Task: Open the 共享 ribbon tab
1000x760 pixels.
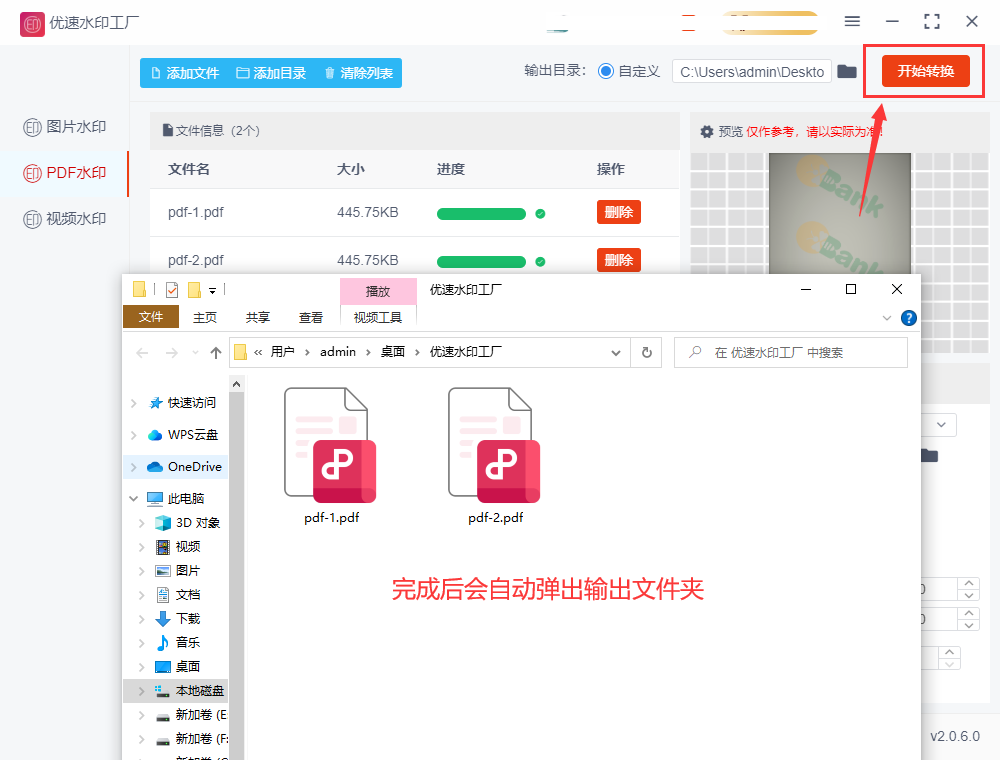Action: [x=258, y=318]
